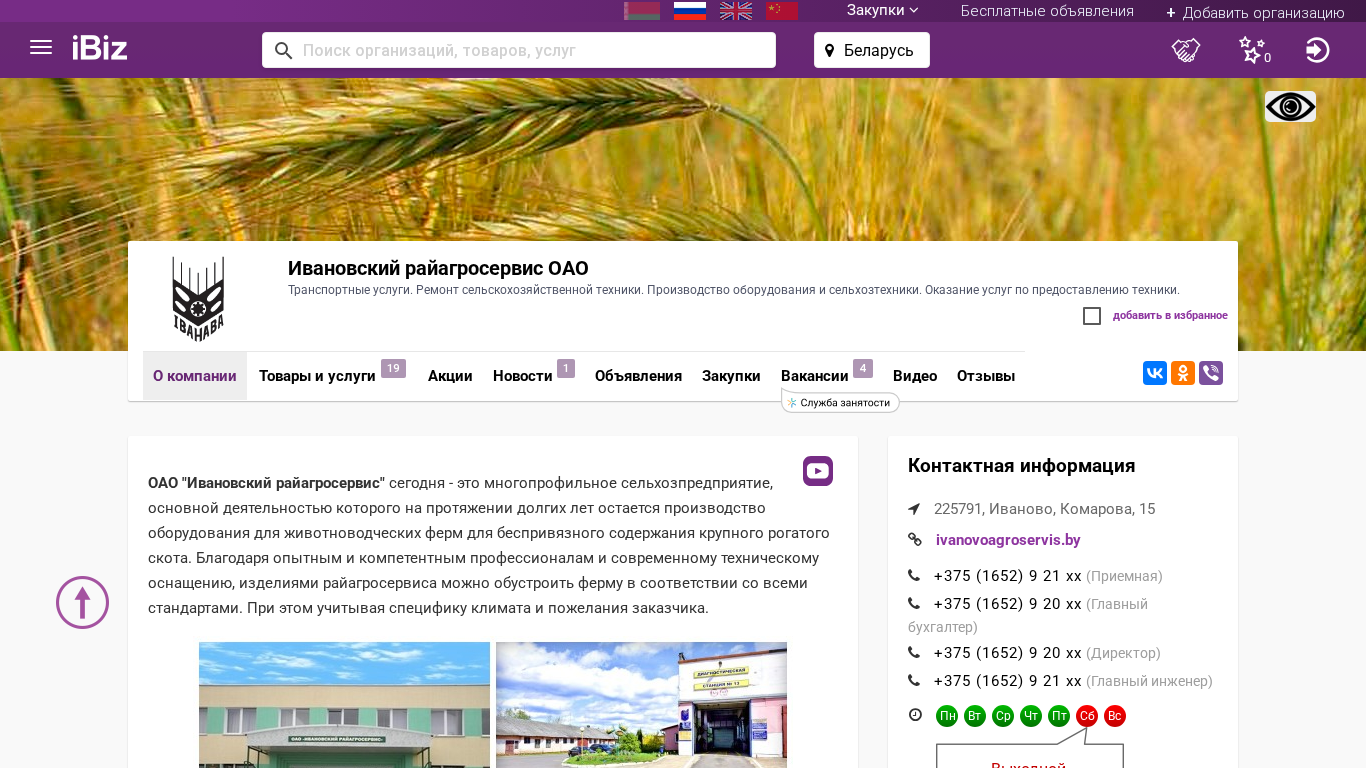This screenshot has width=1366, height=768.
Task: Visit ivanovoagroservis.by website link
Action: (1008, 540)
